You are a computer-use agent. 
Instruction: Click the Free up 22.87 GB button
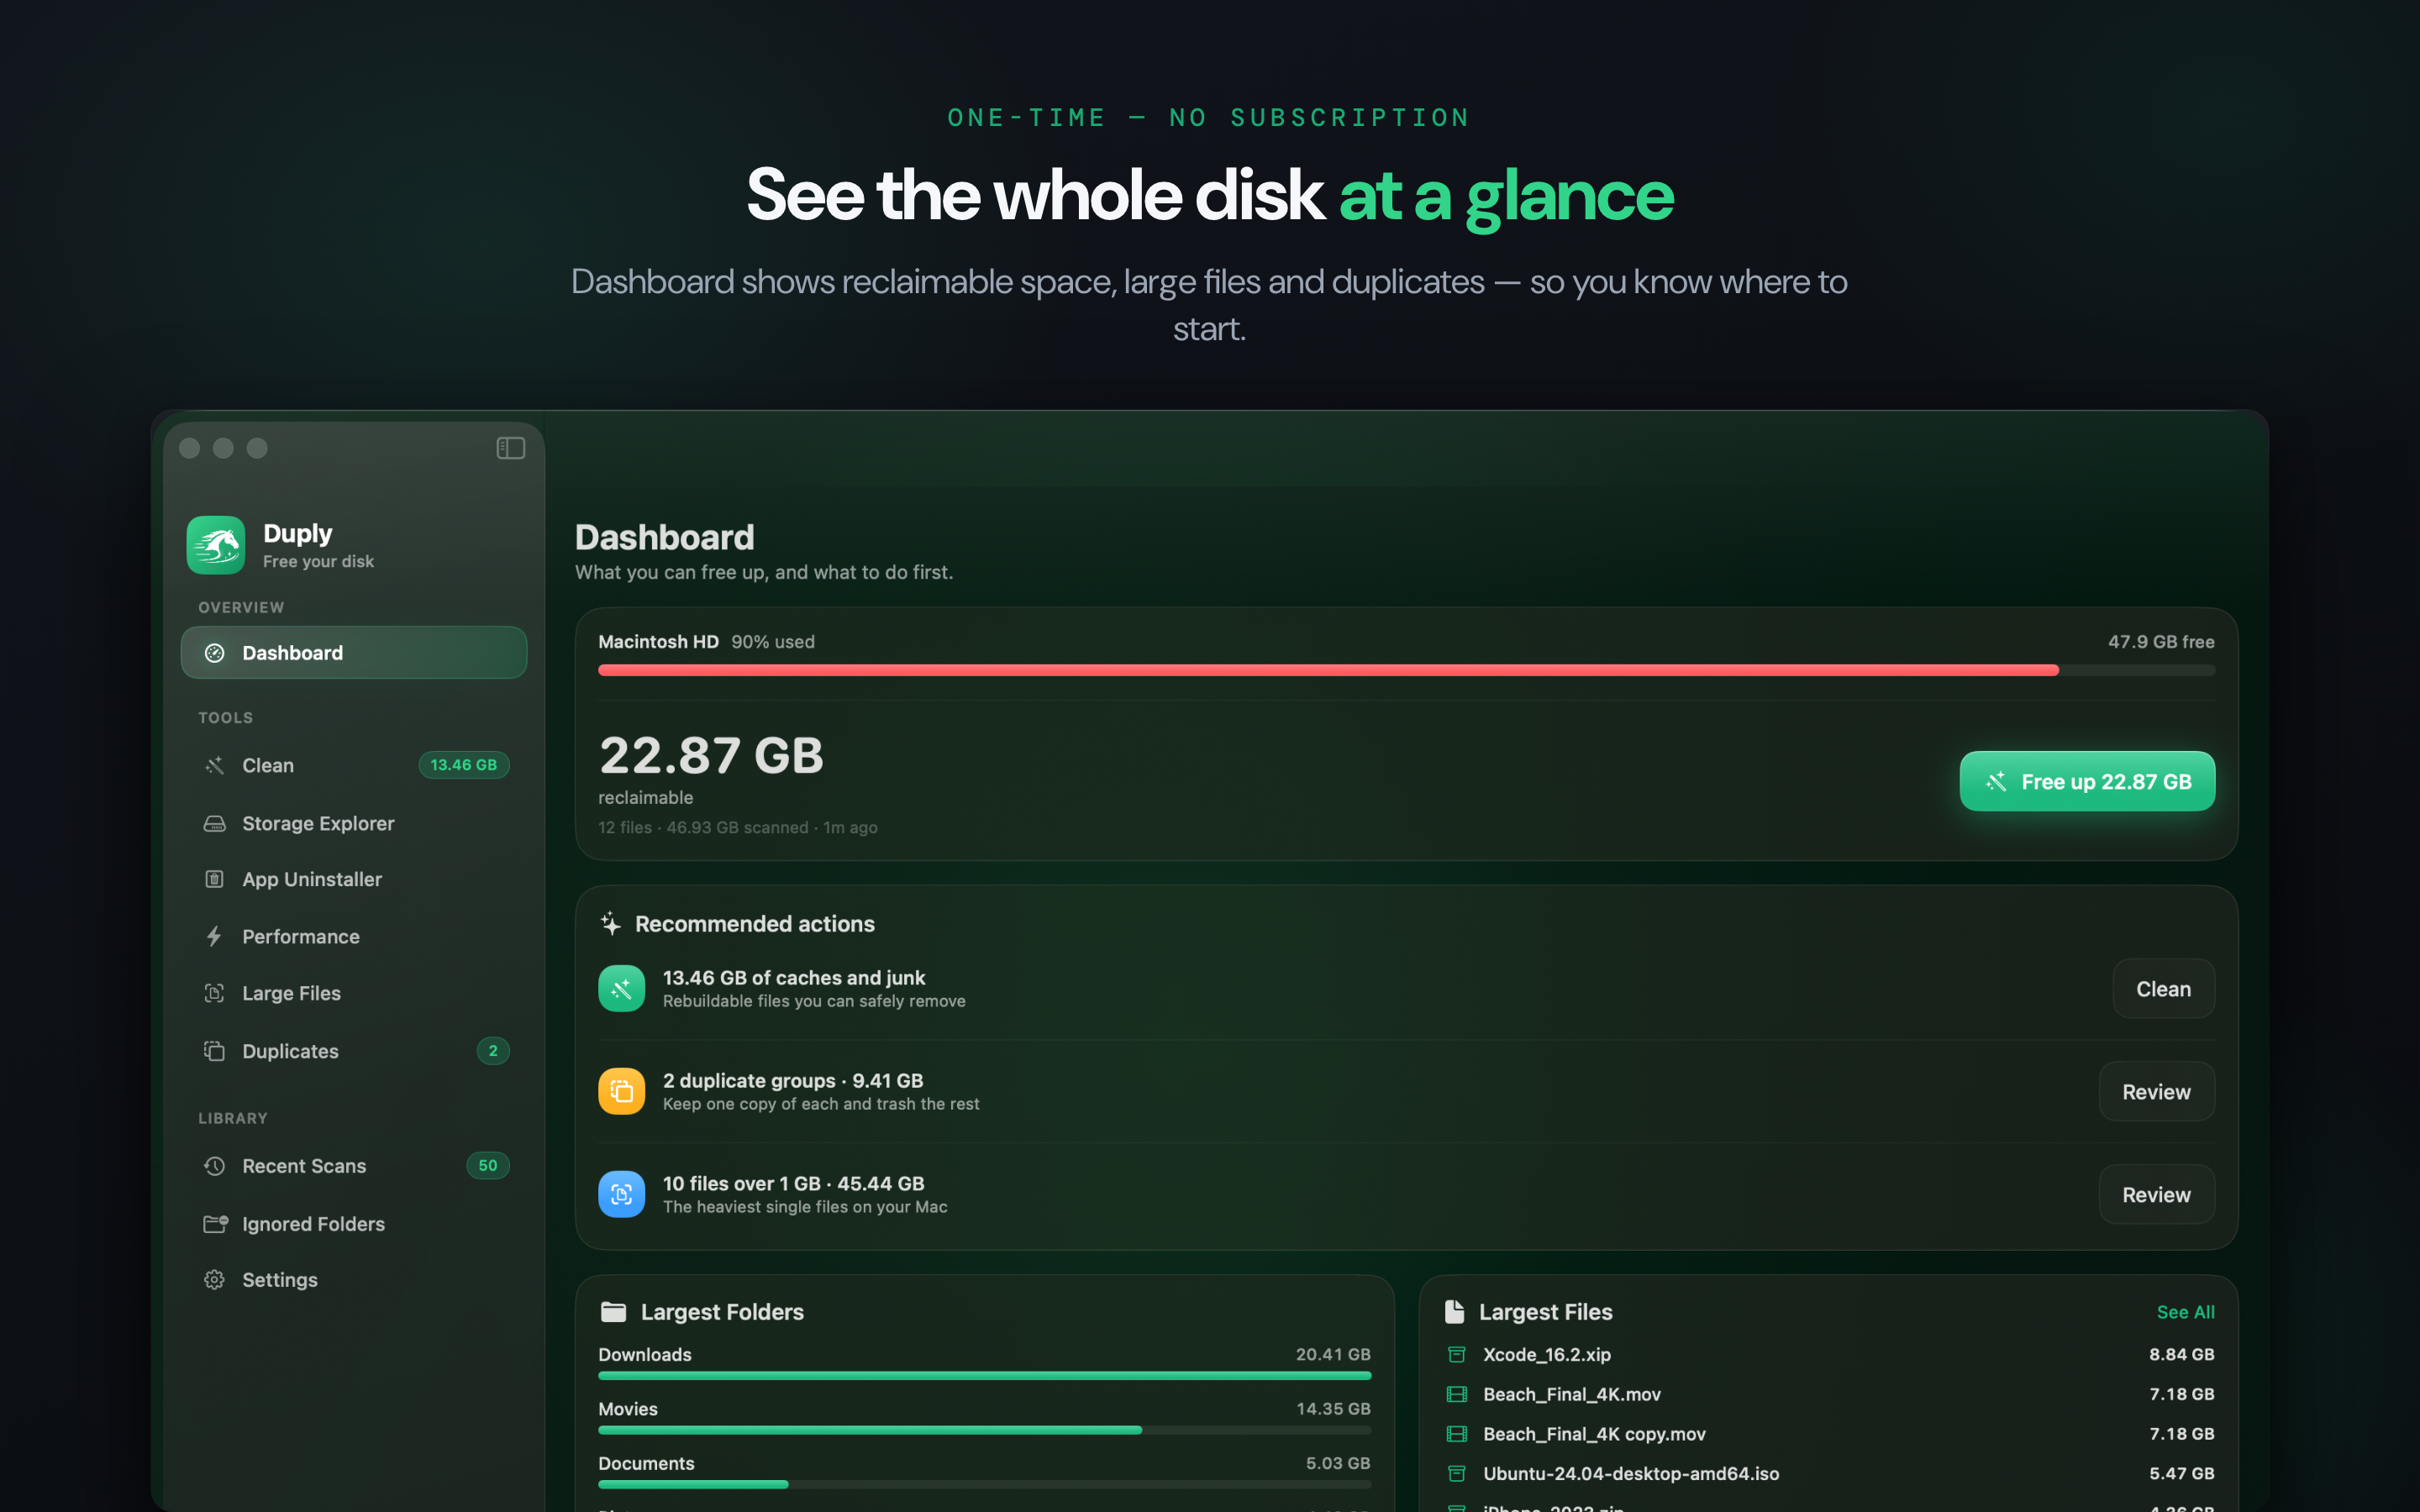tap(2087, 781)
